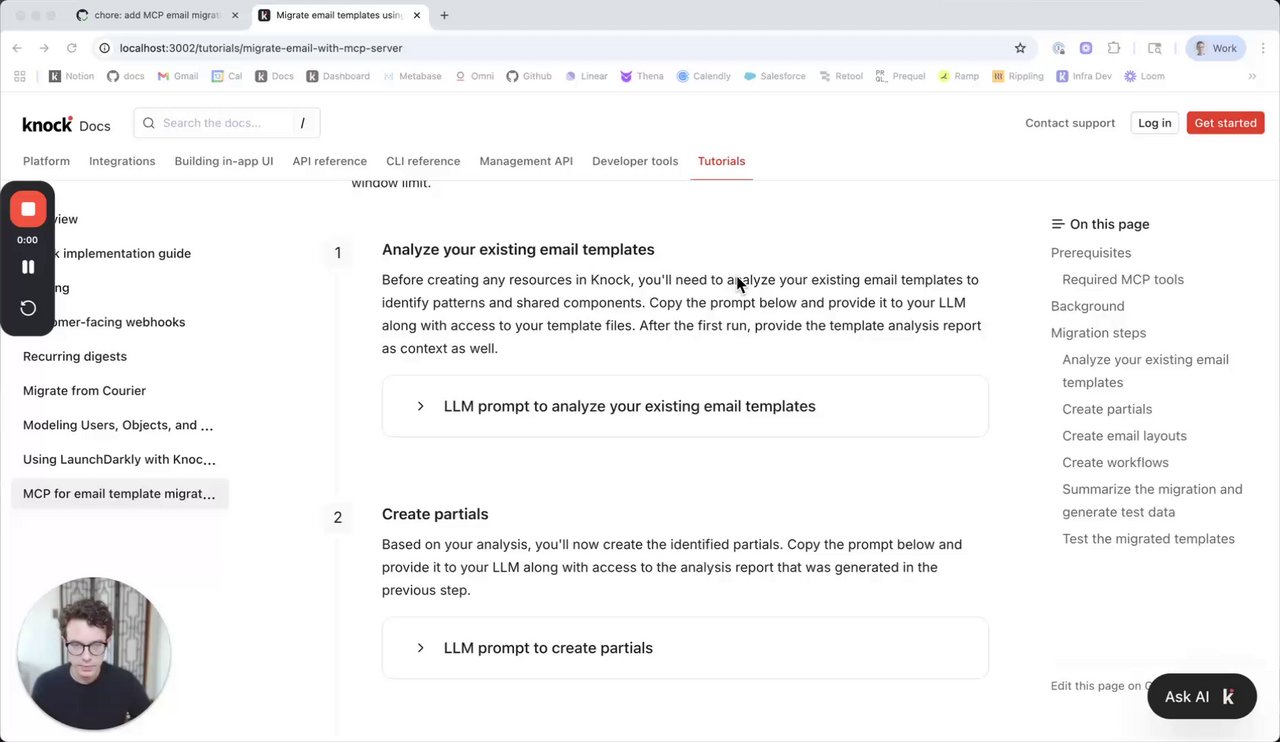The image size is (1280, 742).
Task: Open the CLI reference tab
Action: coord(423,161)
